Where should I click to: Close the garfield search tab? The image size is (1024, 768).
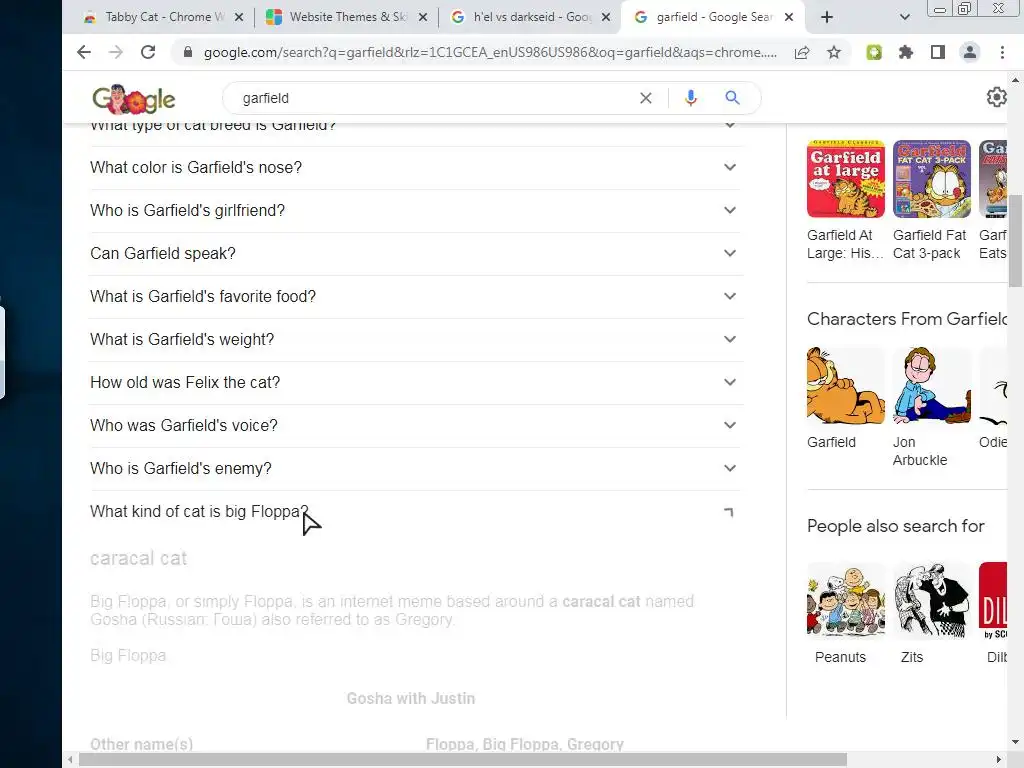click(x=789, y=17)
